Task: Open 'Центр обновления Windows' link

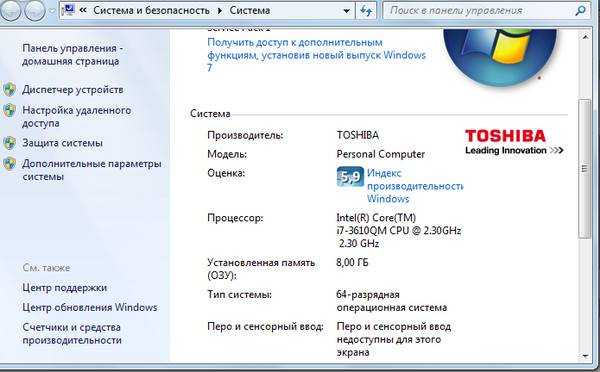Action: click(90, 307)
